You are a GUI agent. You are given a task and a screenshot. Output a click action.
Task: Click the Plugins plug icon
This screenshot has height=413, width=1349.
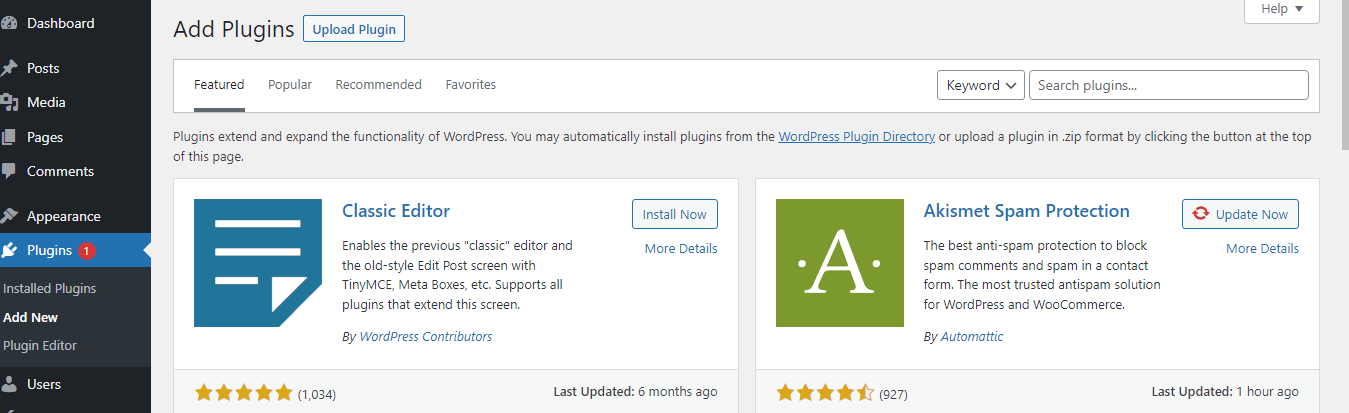[9, 250]
